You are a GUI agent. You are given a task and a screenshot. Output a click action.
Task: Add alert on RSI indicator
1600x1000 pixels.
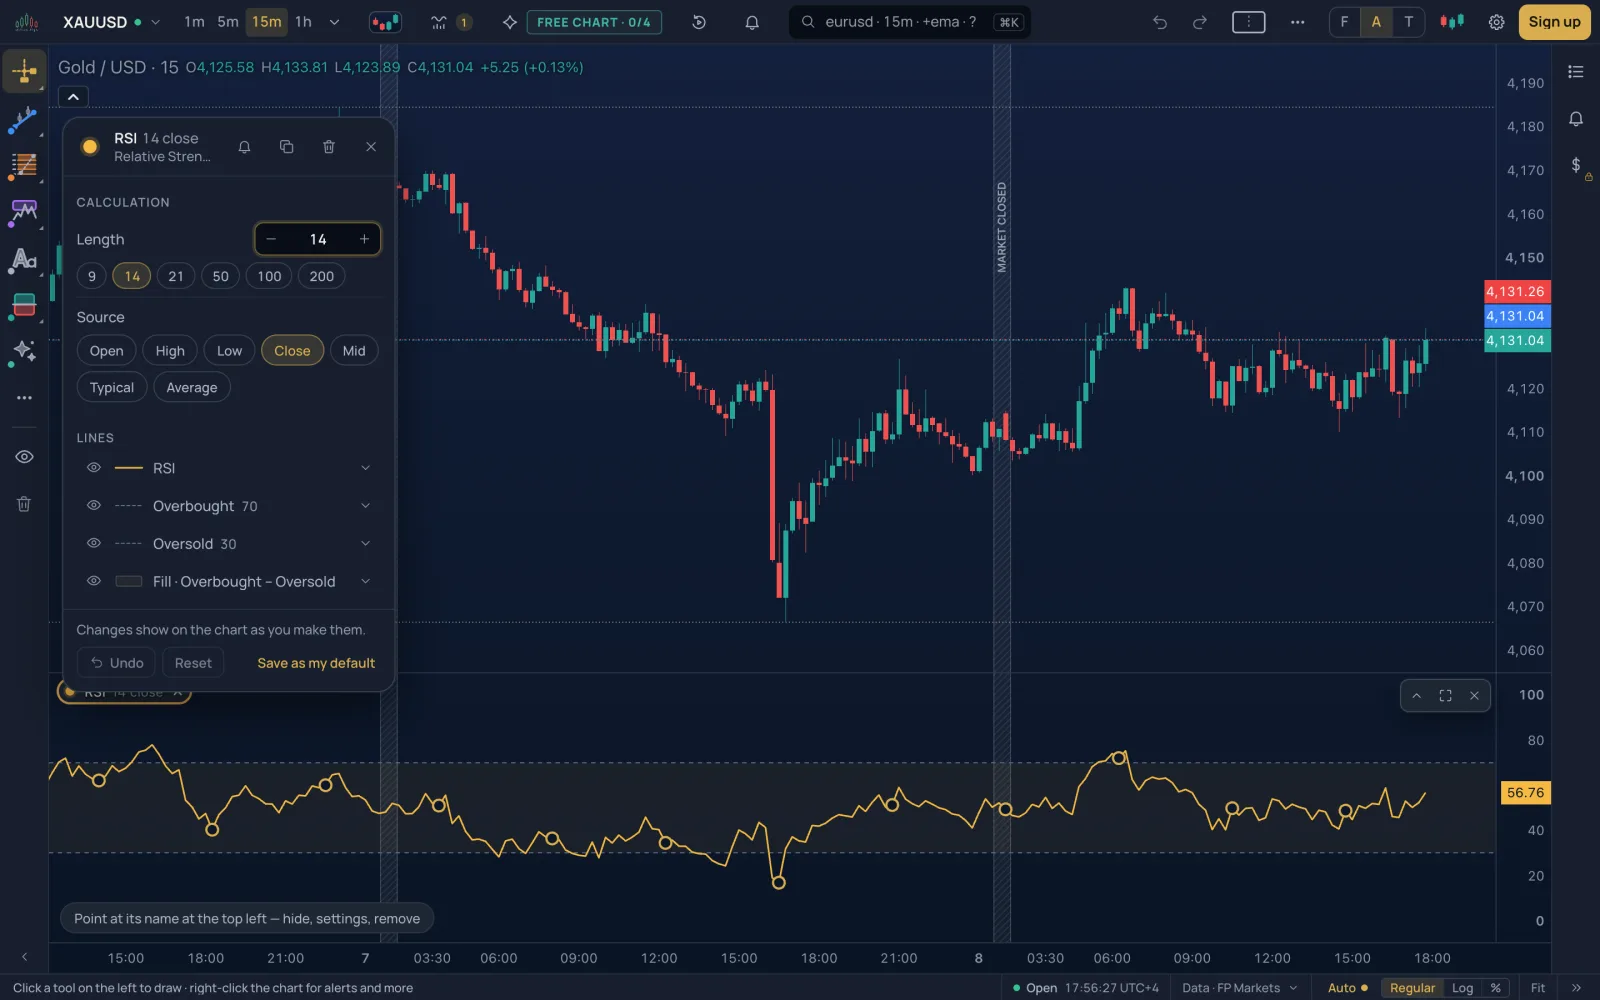click(244, 147)
